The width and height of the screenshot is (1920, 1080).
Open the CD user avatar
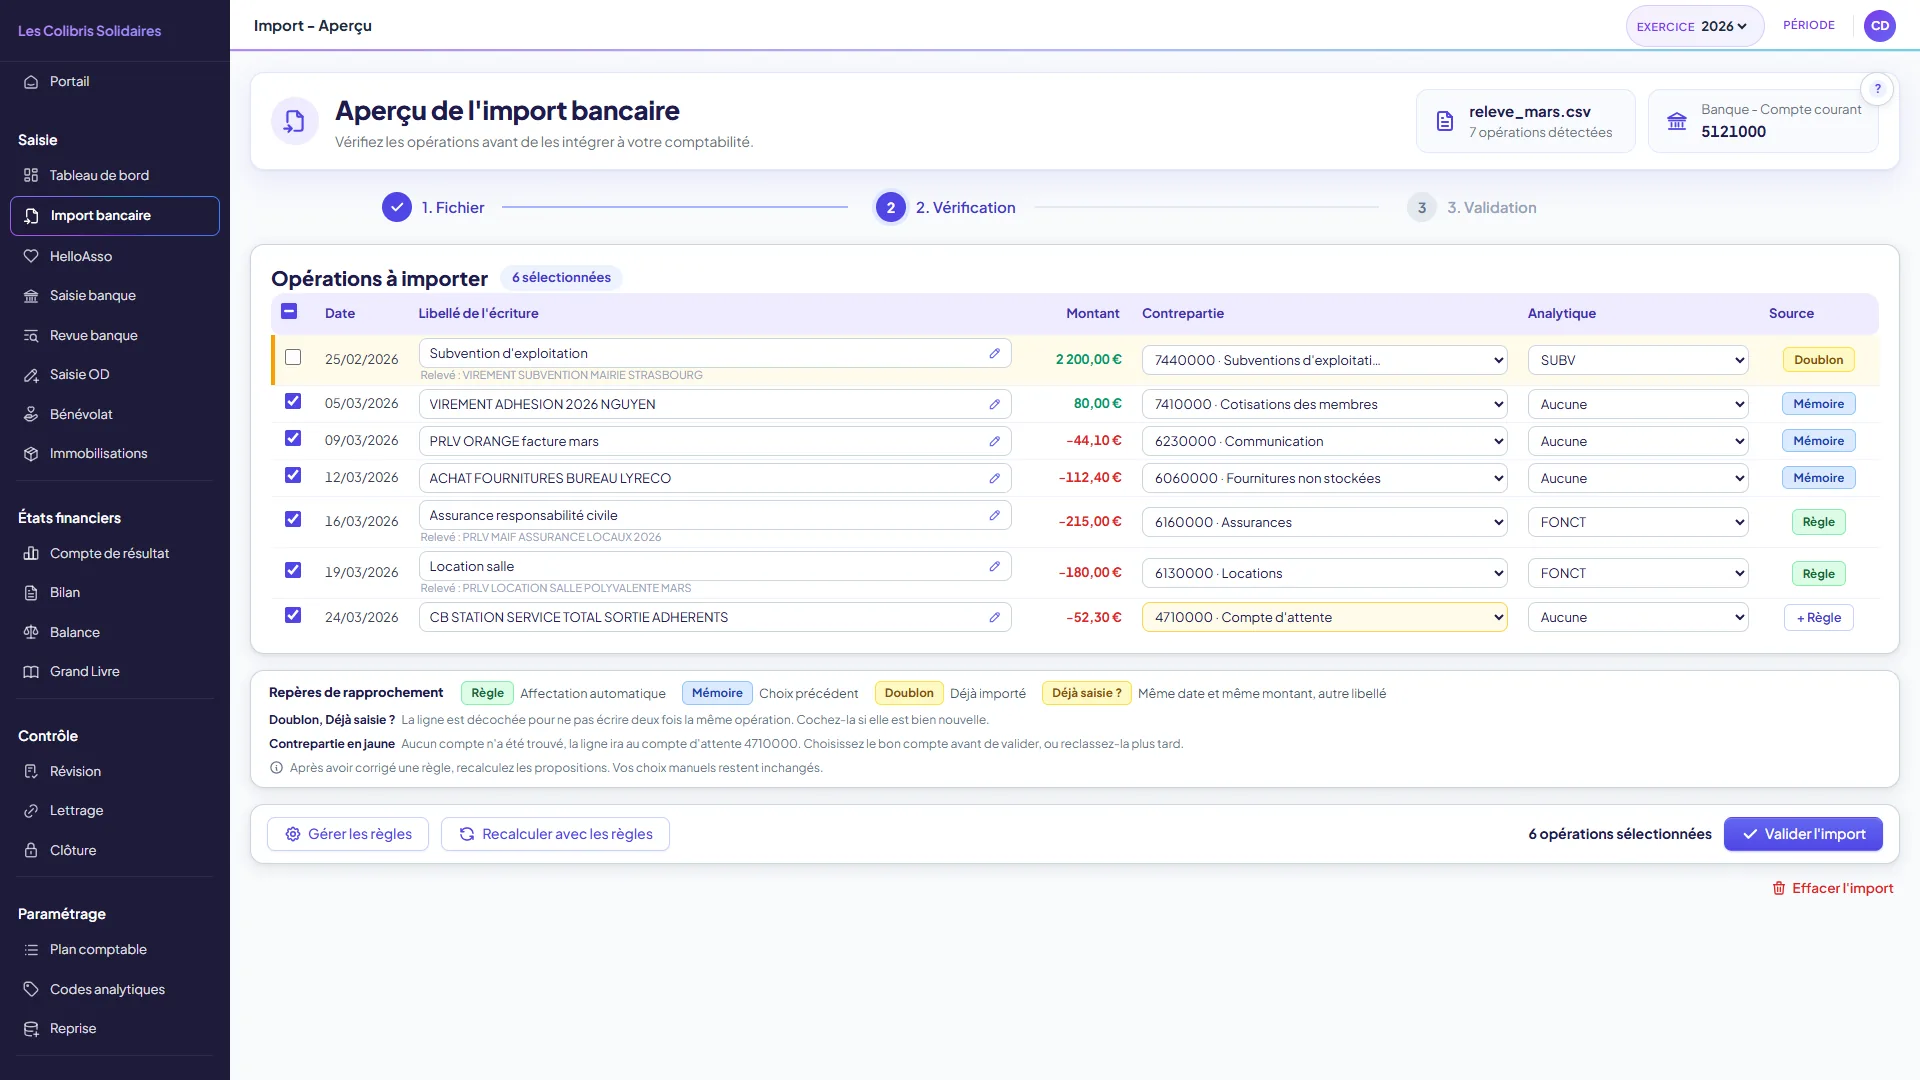pos(1880,26)
